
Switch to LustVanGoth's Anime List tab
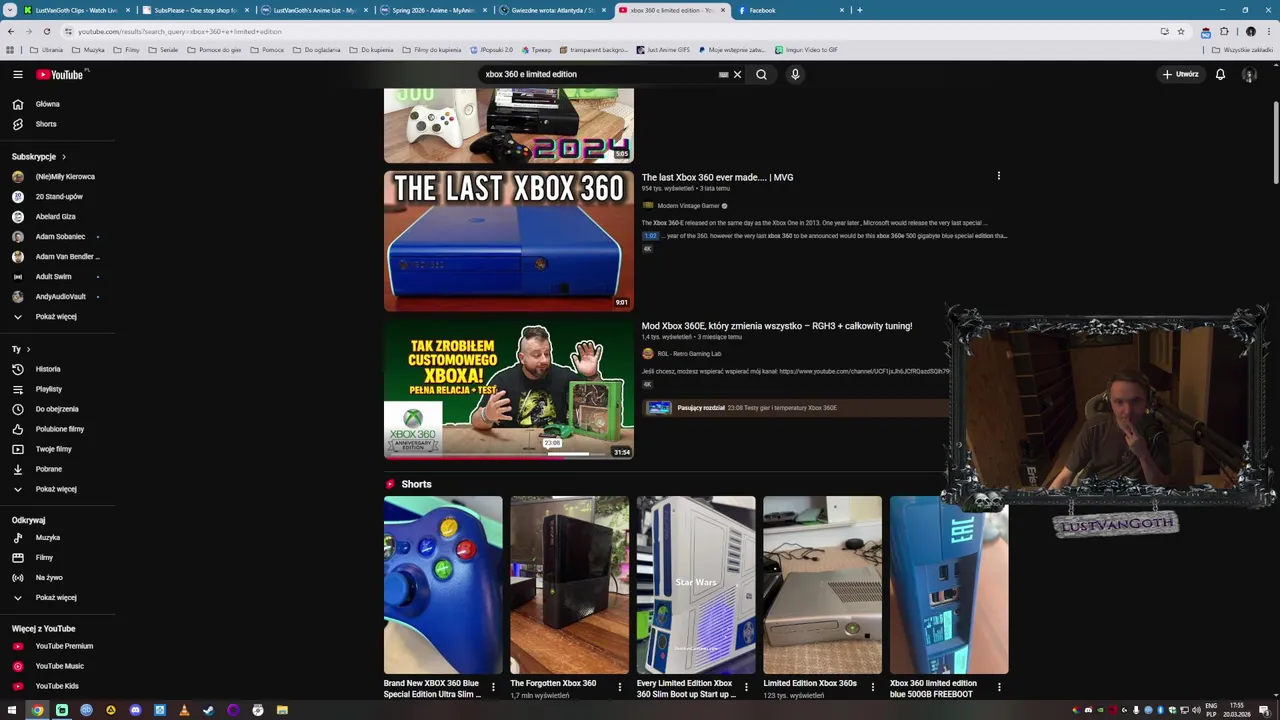(x=313, y=10)
